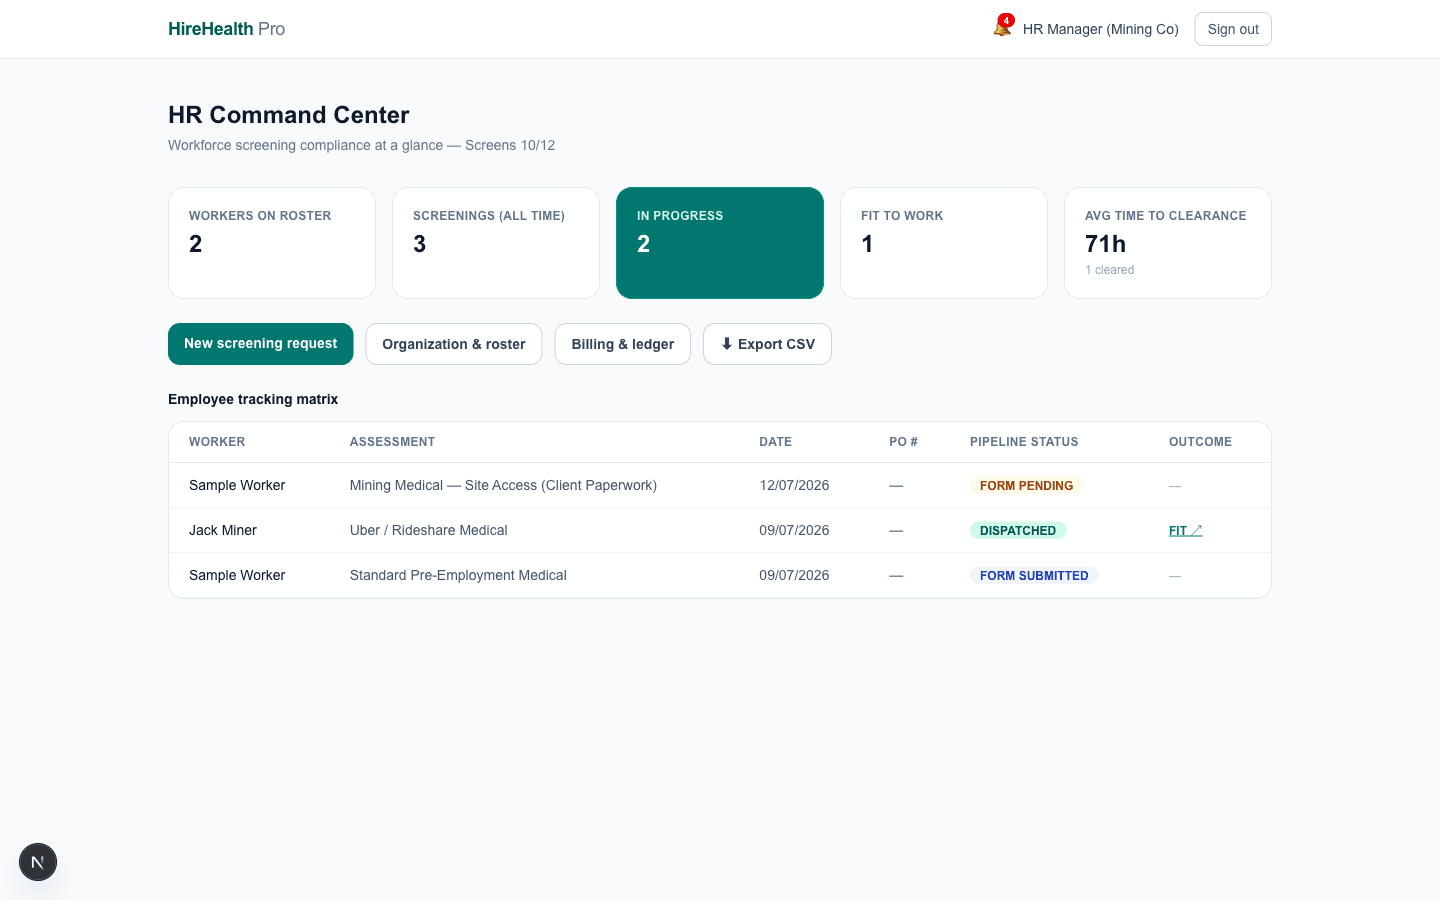Click the HR Manager (Mining Co) account label
The width and height of the screenshot is (1440, 900).
pos(1101,29)
